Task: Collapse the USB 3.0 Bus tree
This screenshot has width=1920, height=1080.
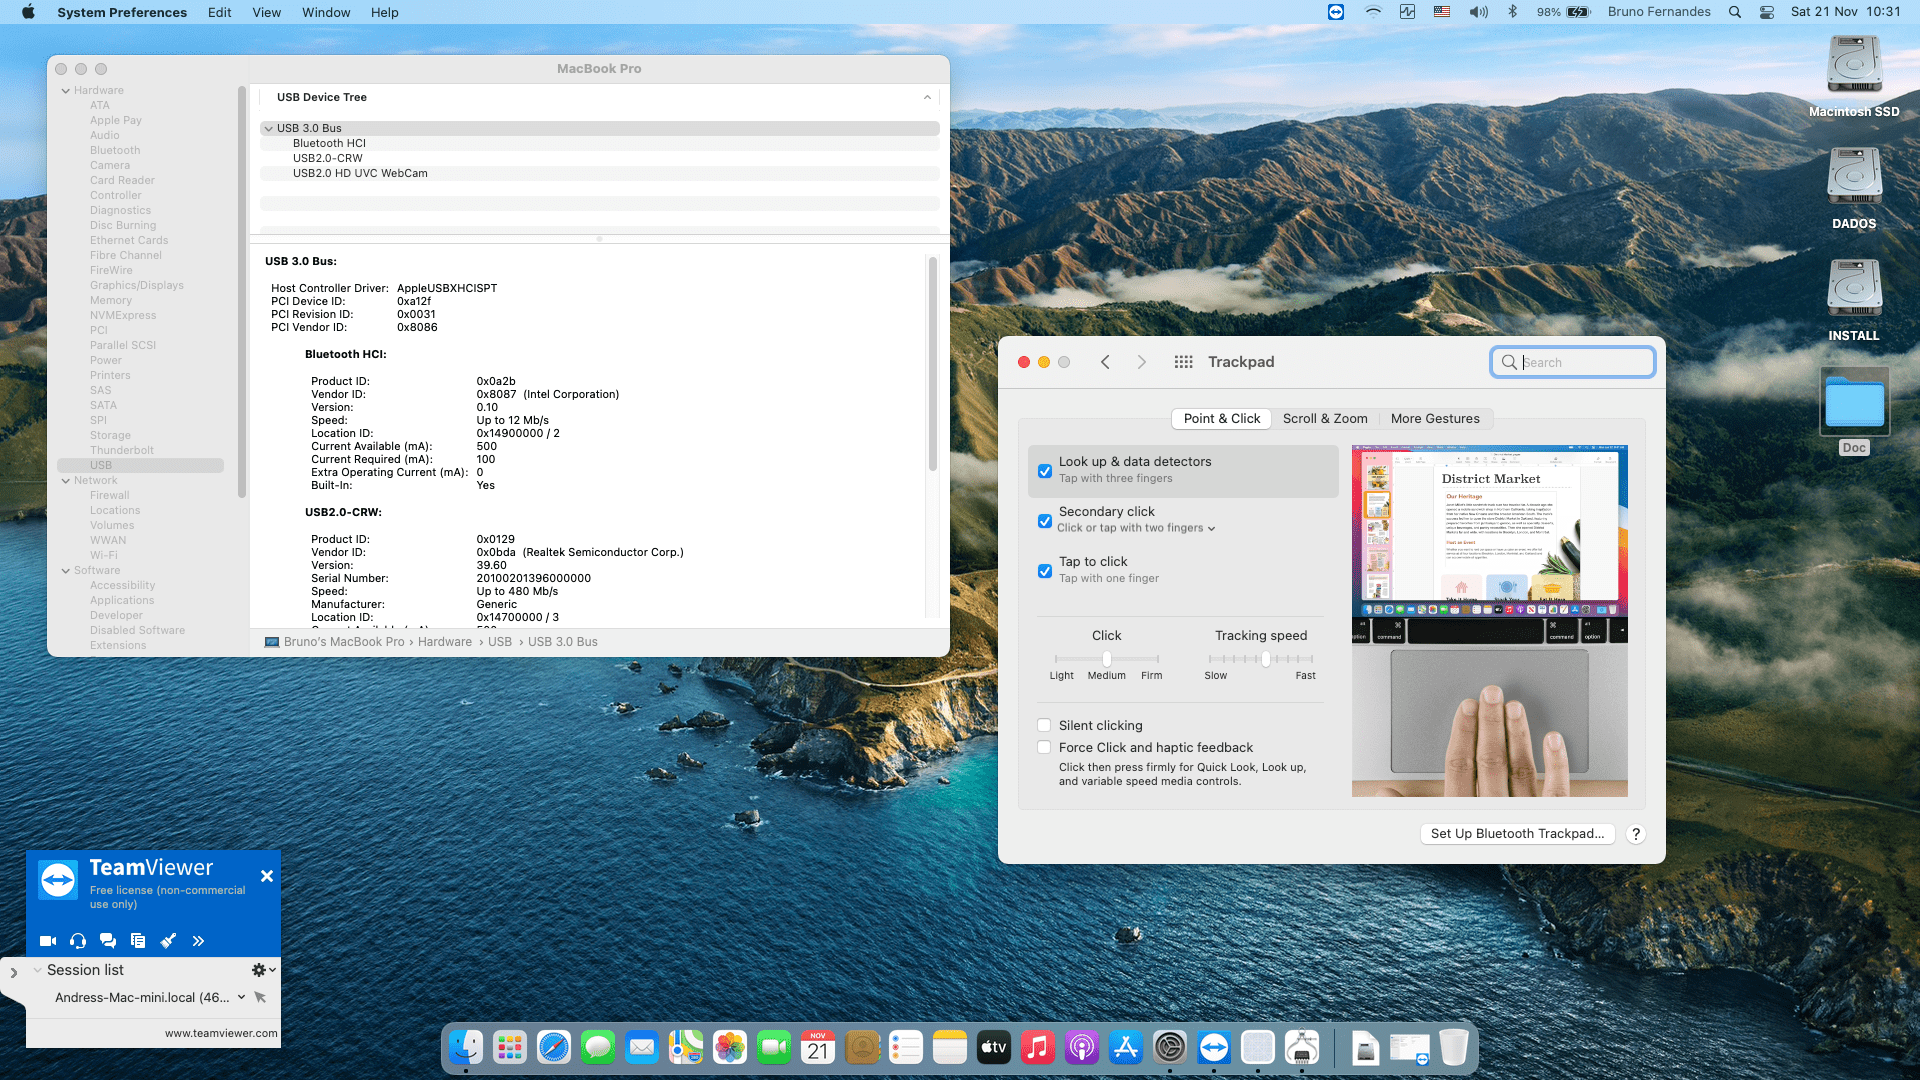Action: tap(268, 129)
